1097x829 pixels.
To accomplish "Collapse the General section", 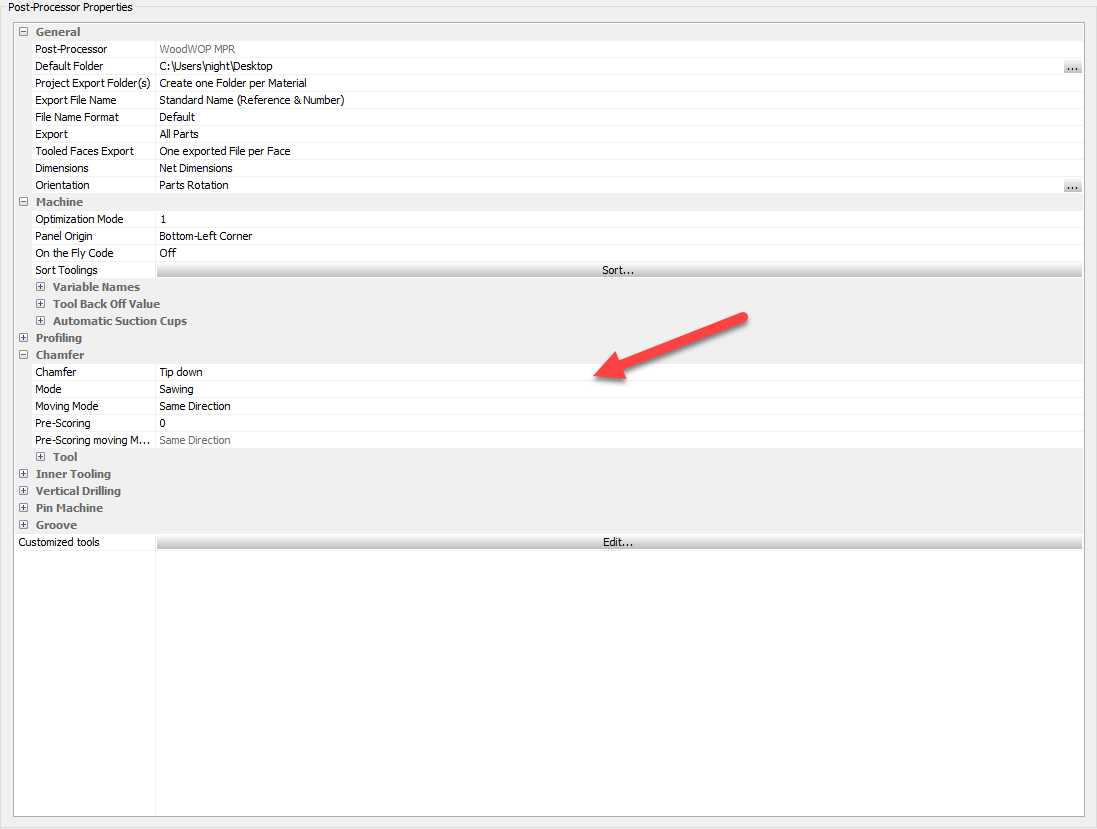I will point(22,31).
